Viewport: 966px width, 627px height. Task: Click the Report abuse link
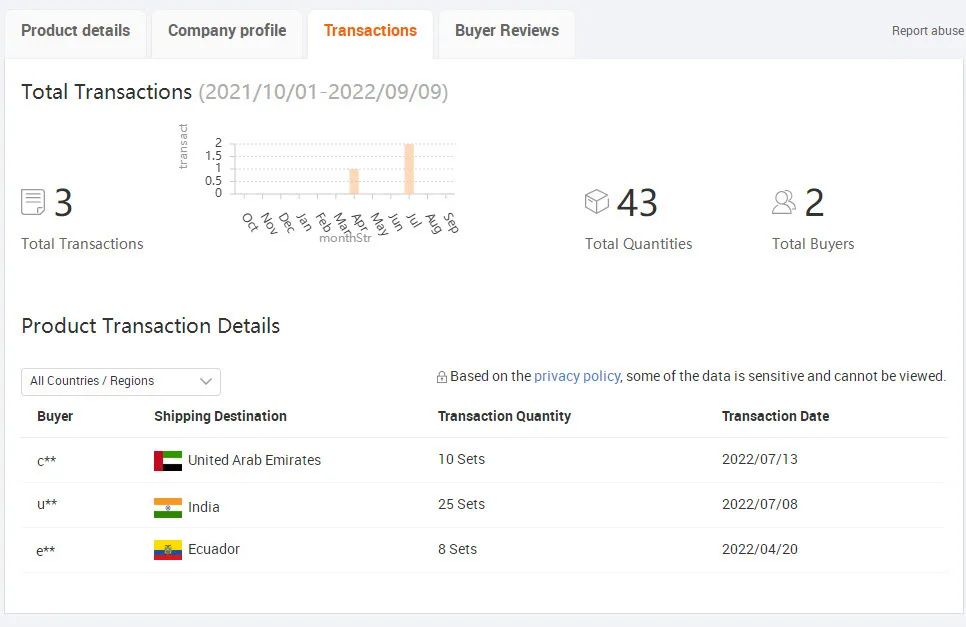(x=927, y=31)
